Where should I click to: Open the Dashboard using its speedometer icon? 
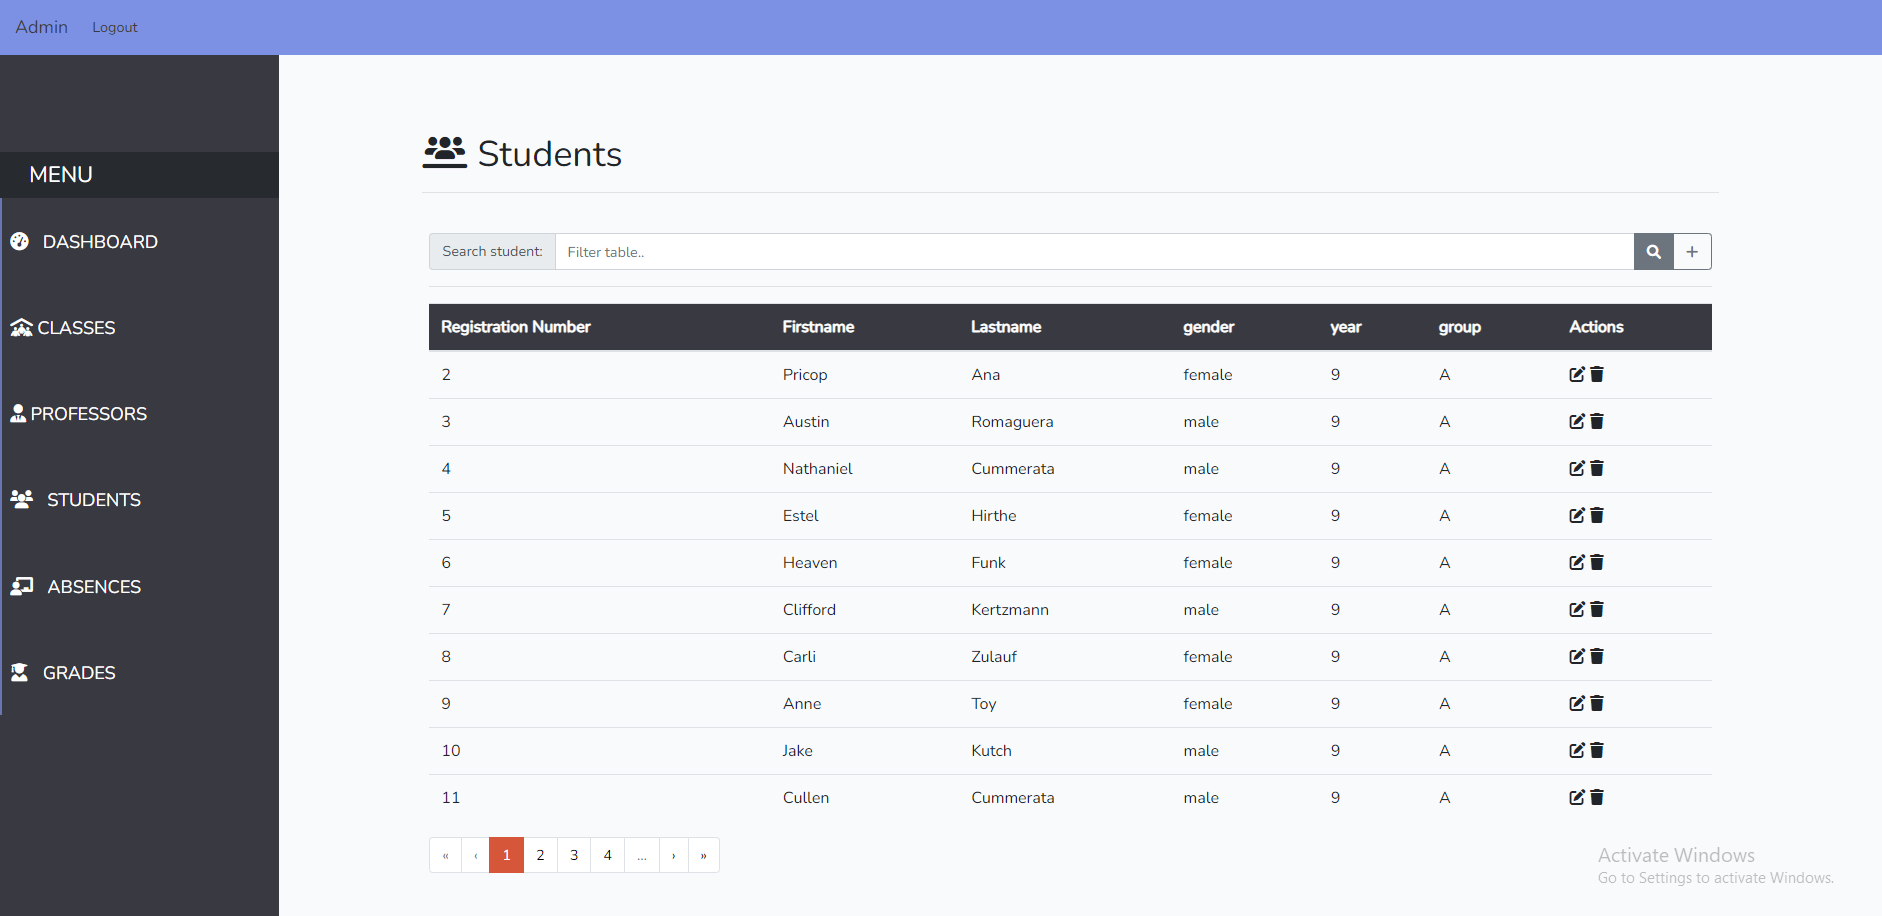coord(20,241)
